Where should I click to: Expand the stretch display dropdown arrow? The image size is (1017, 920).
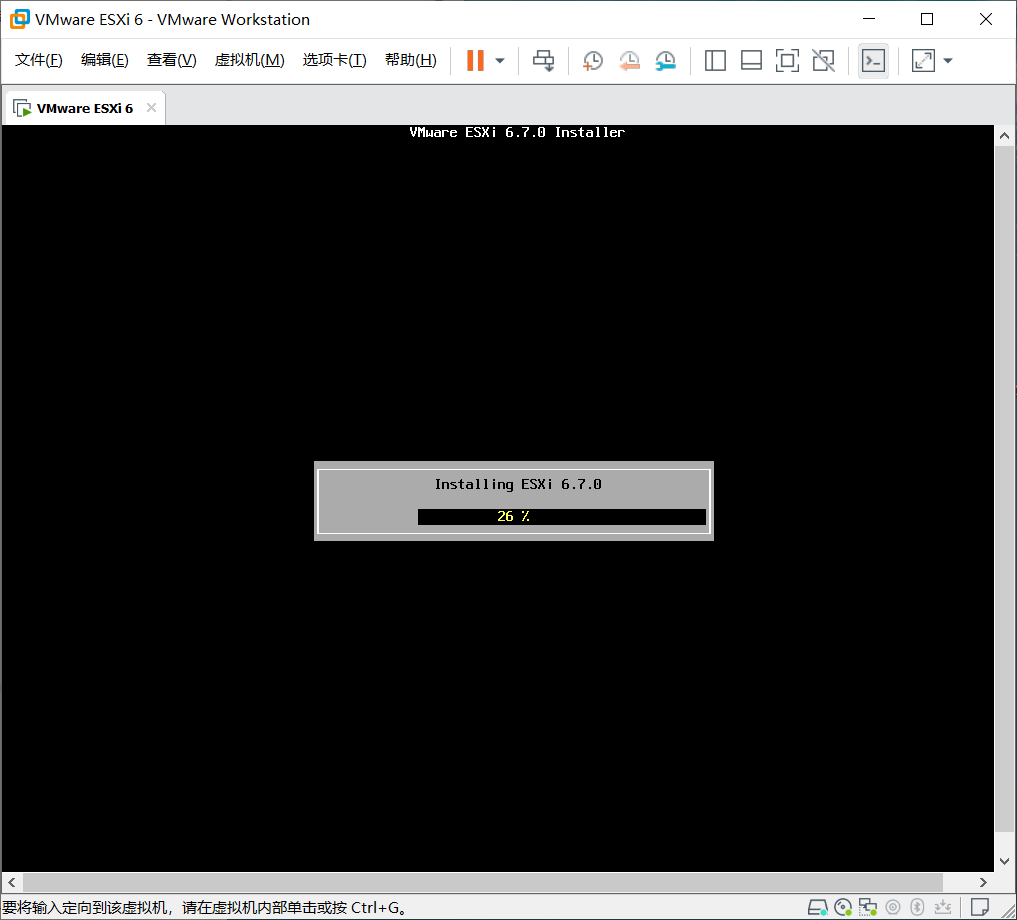[948, 61]
